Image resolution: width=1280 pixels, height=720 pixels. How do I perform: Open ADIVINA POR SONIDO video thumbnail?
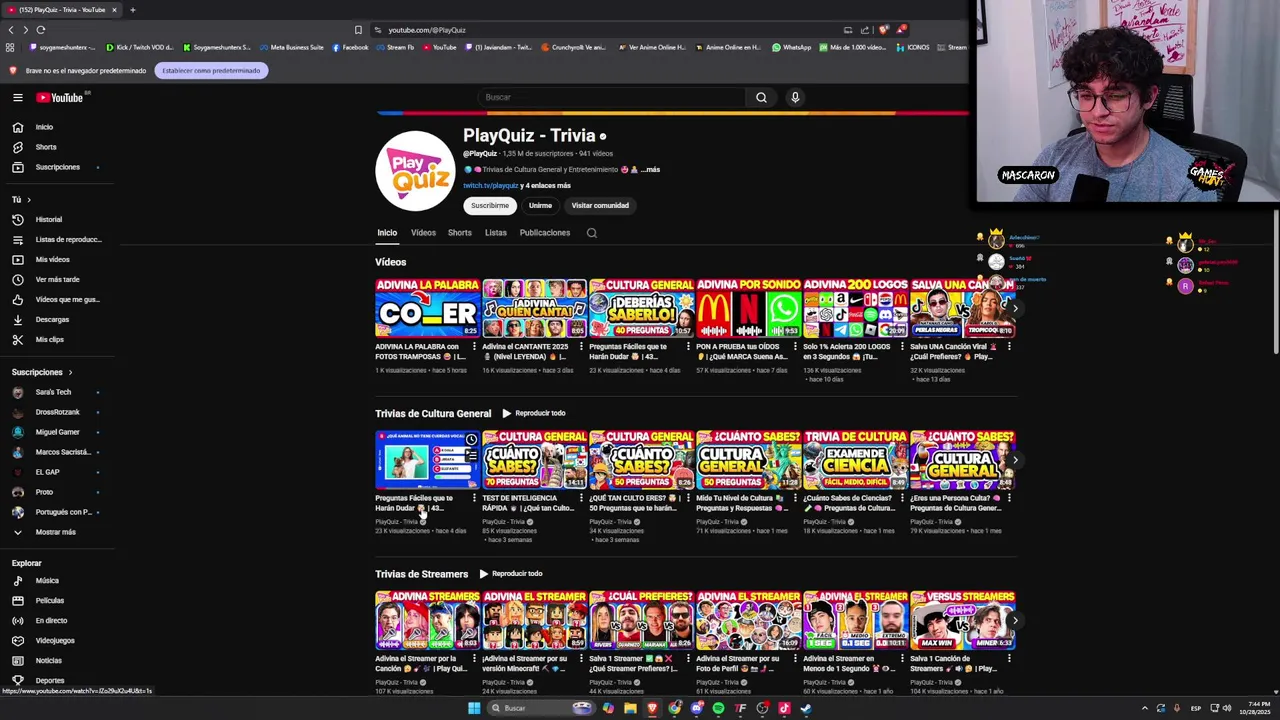(748, 308)
